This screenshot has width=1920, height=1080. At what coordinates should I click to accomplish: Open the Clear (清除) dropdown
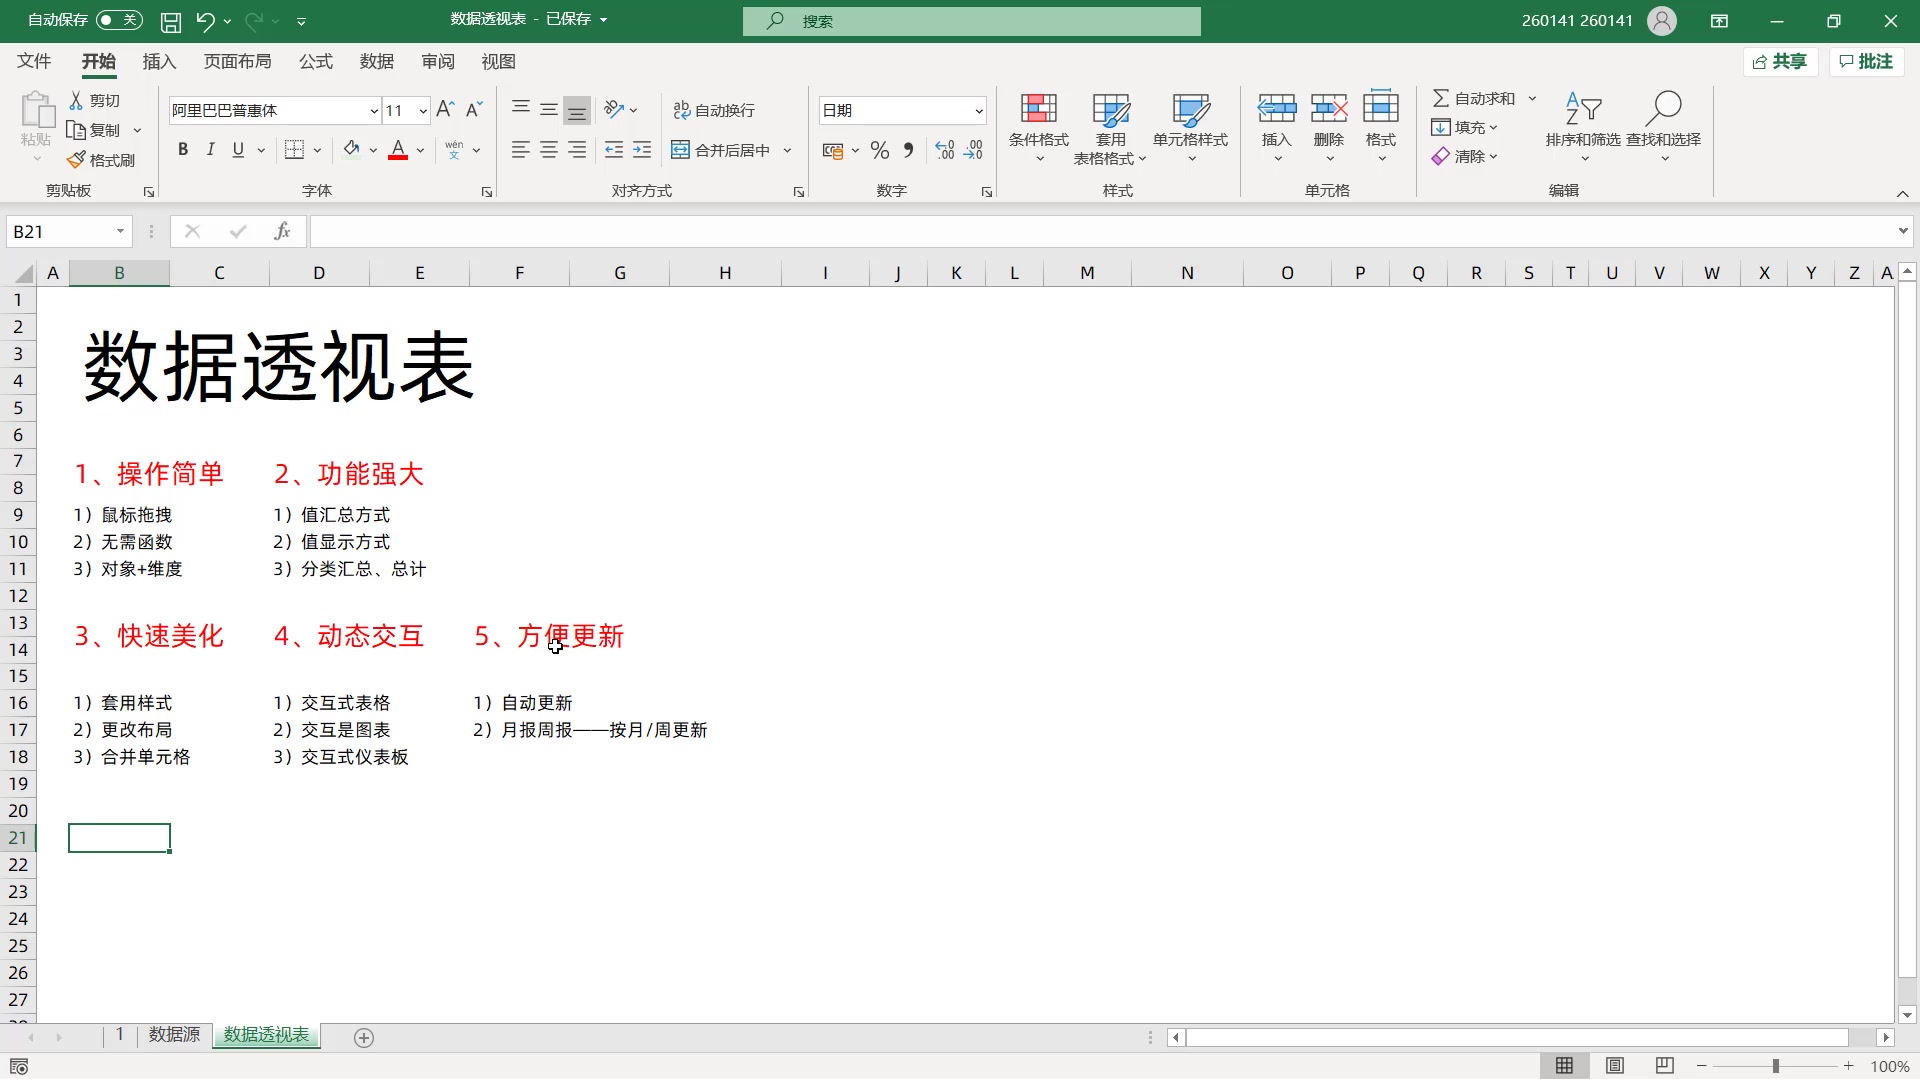[x=1465, y=156]
